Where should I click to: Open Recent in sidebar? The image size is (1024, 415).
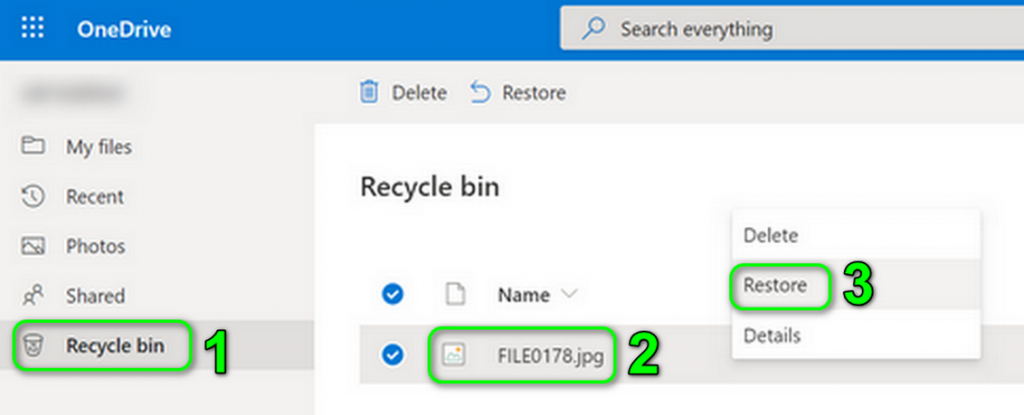point(95,196)
